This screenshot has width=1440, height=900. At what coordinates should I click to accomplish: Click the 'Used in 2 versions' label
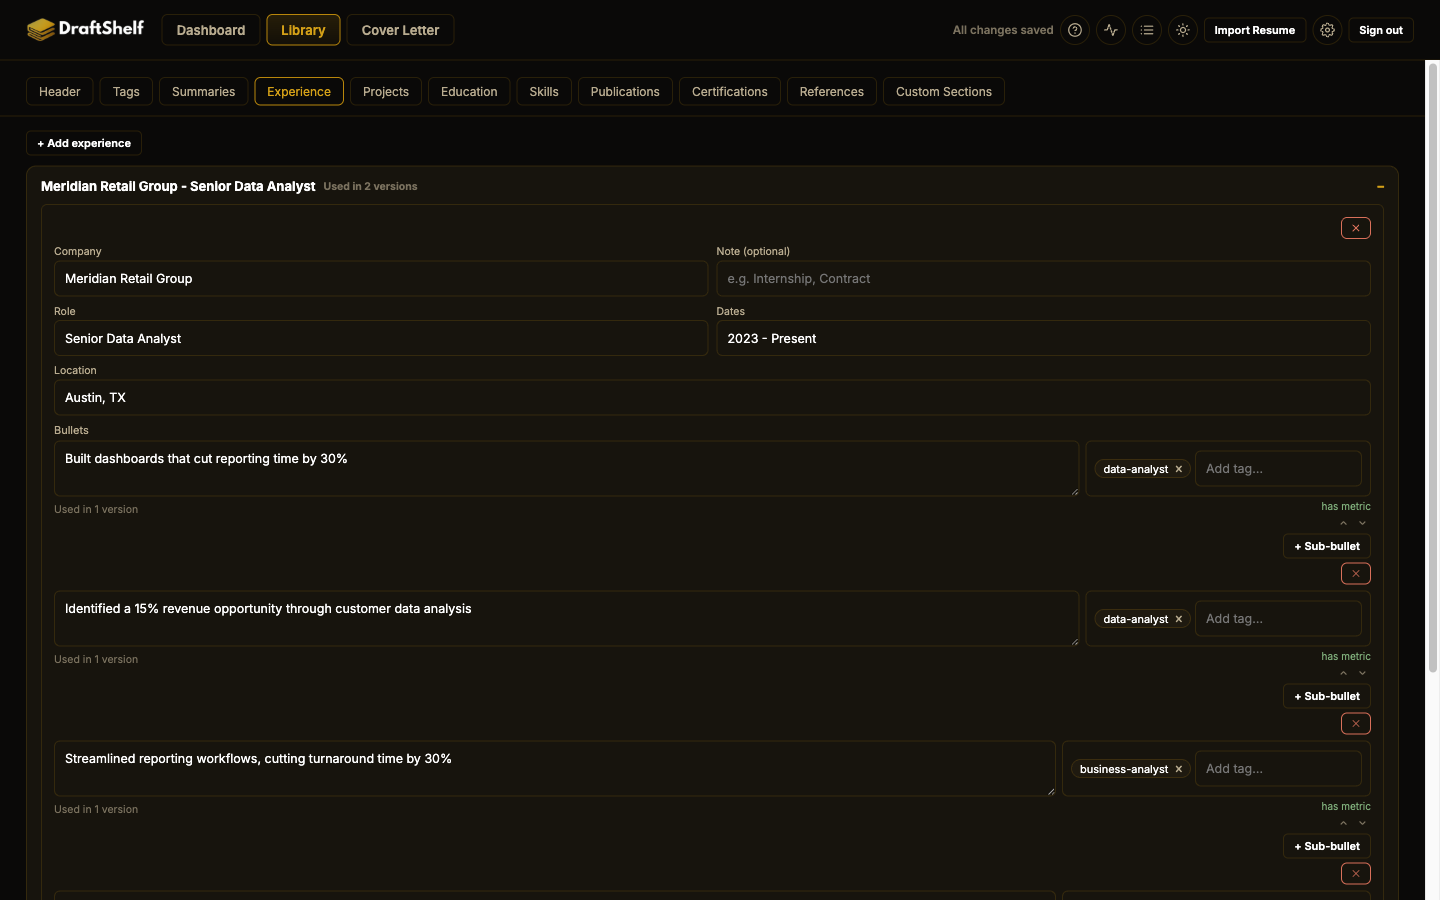(370, 187)
